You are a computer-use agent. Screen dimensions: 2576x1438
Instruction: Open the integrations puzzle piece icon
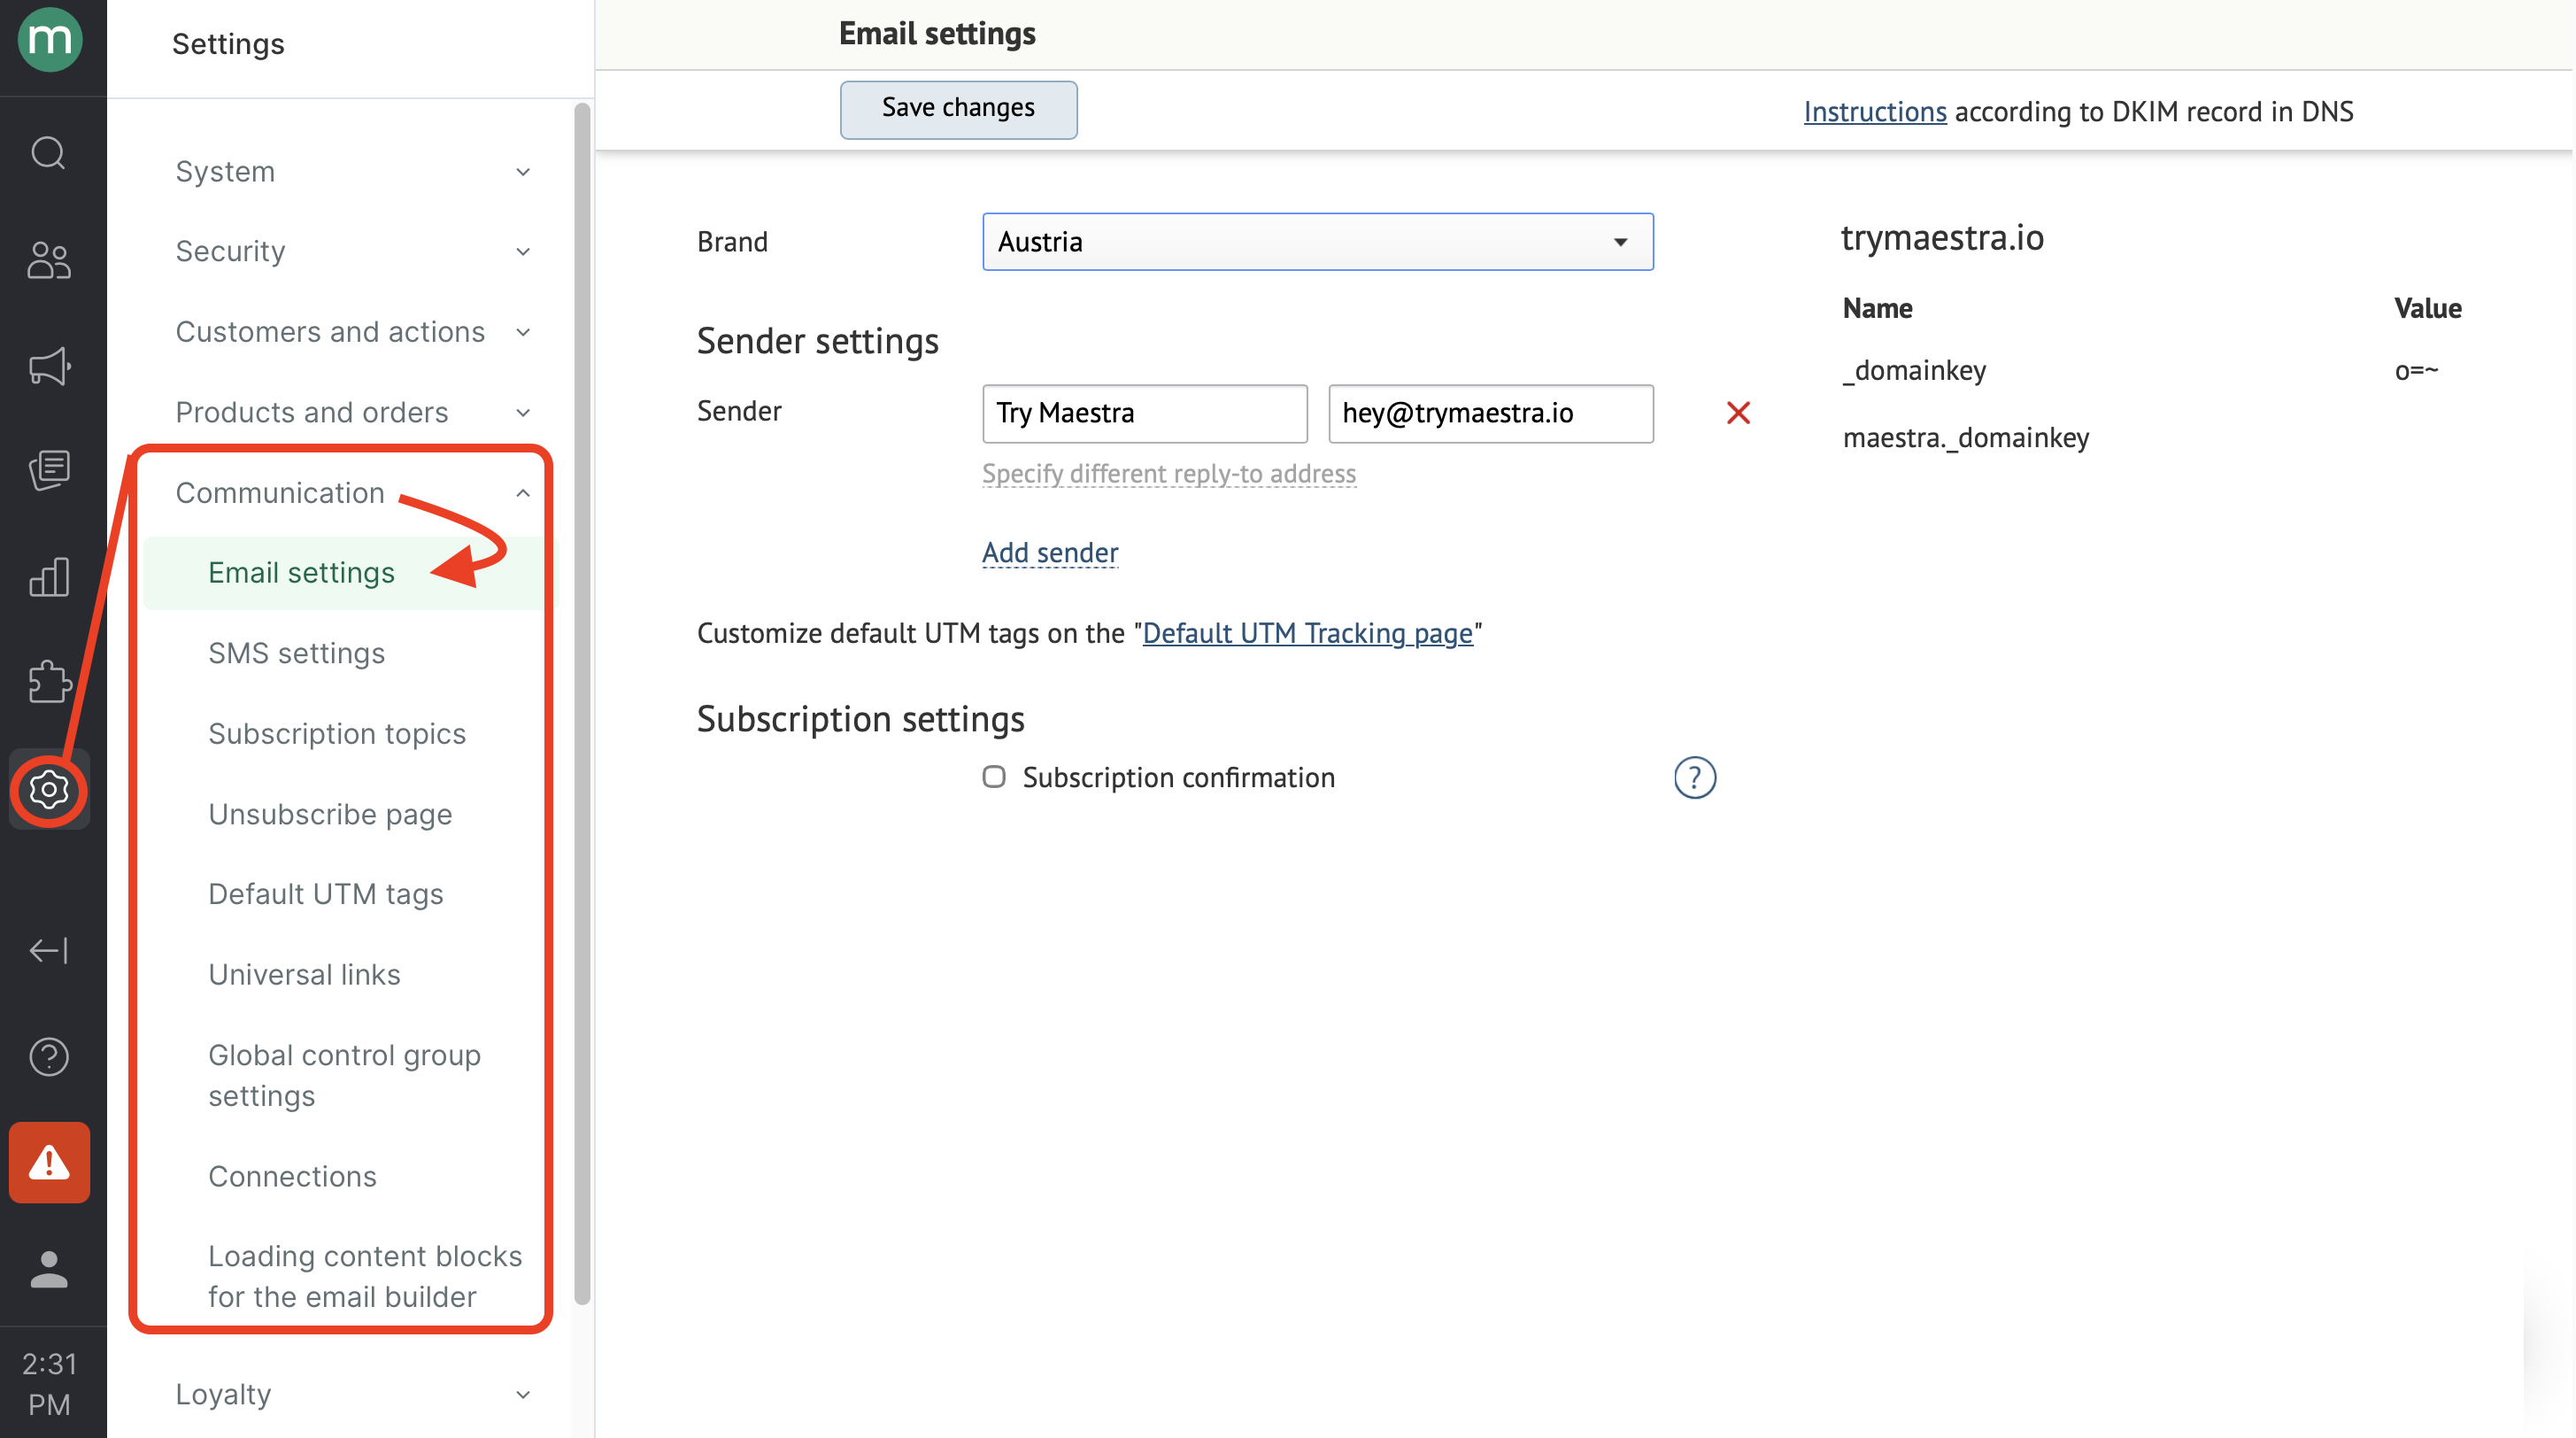coord(49,683)
